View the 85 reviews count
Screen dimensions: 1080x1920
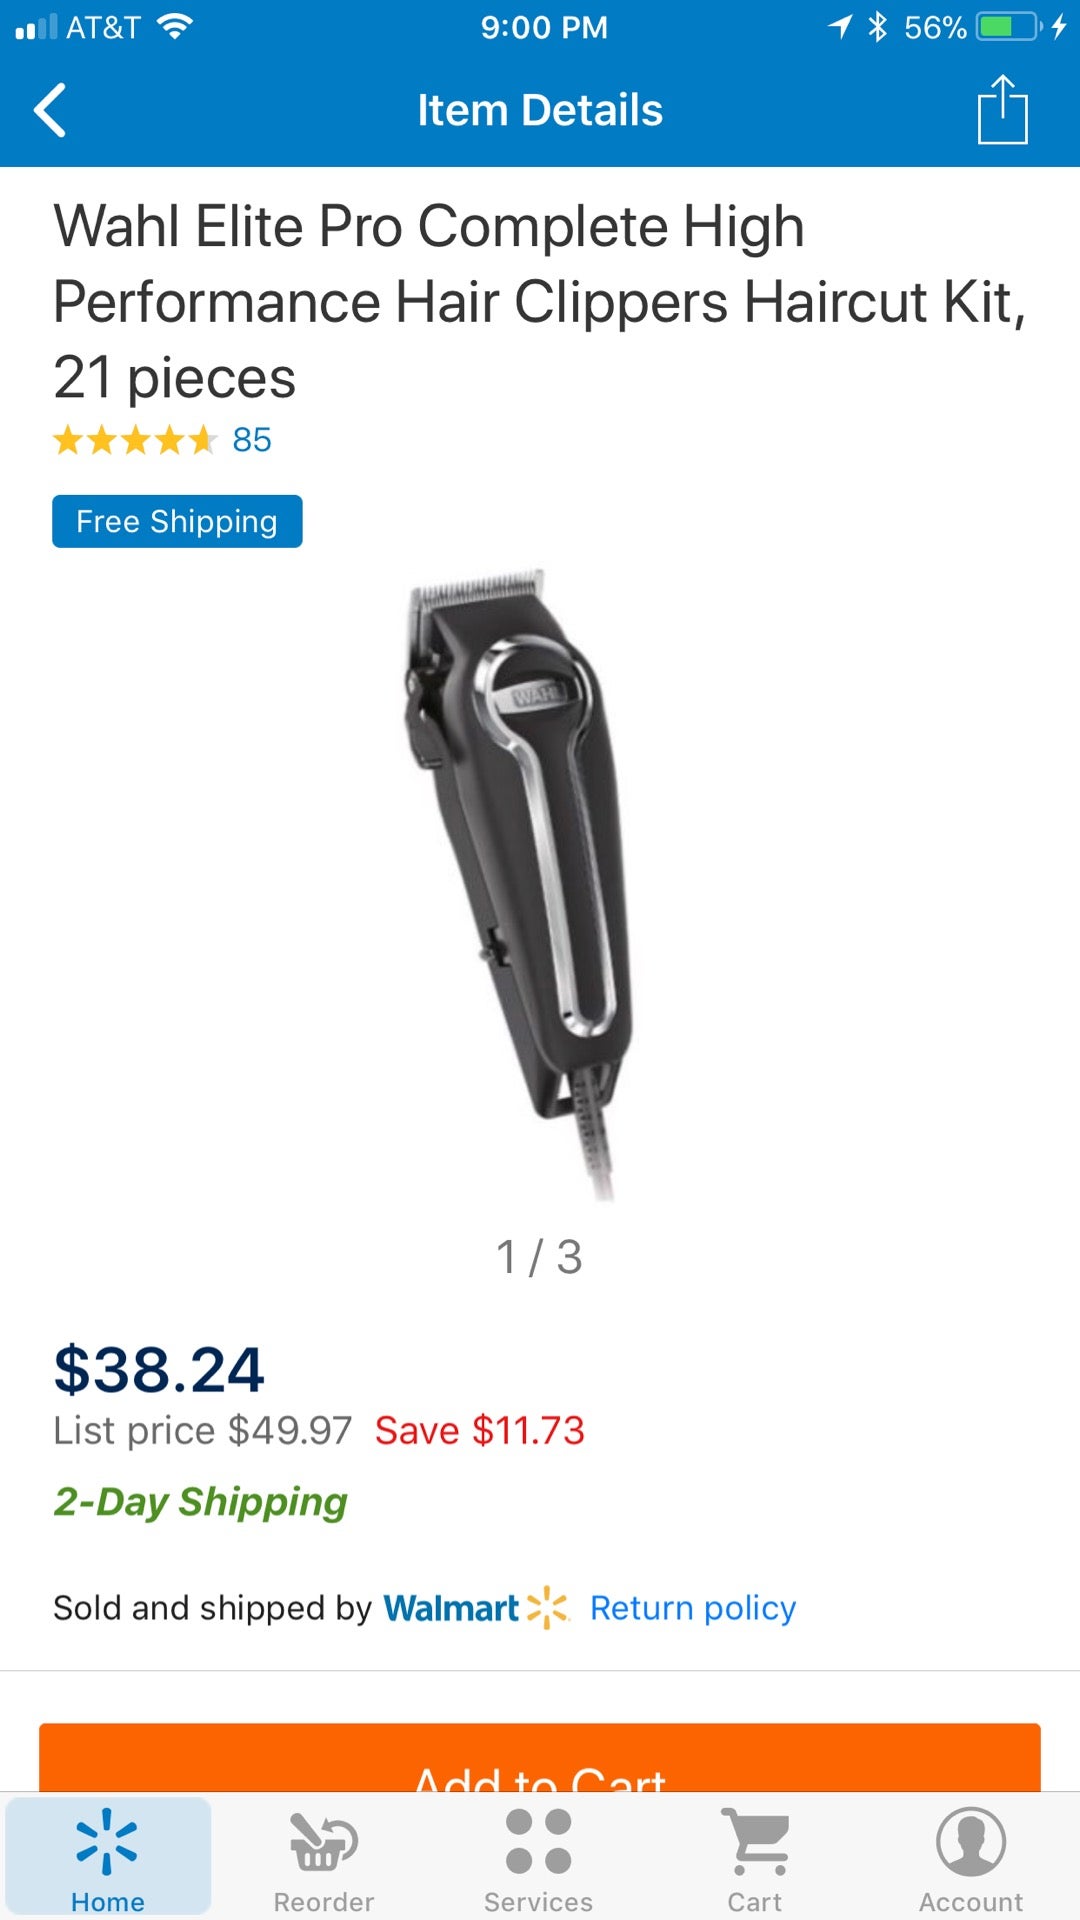coord(252,440)
